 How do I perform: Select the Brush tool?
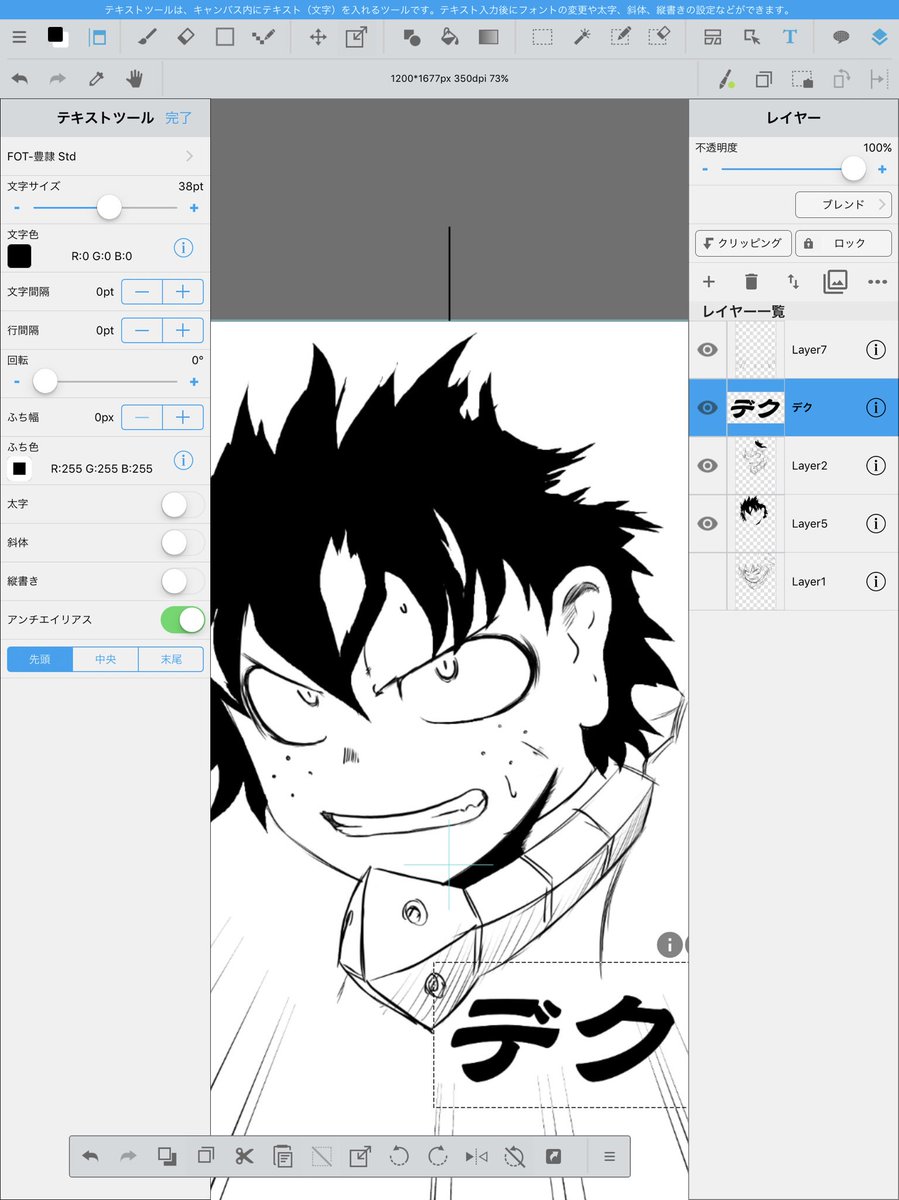147,37
